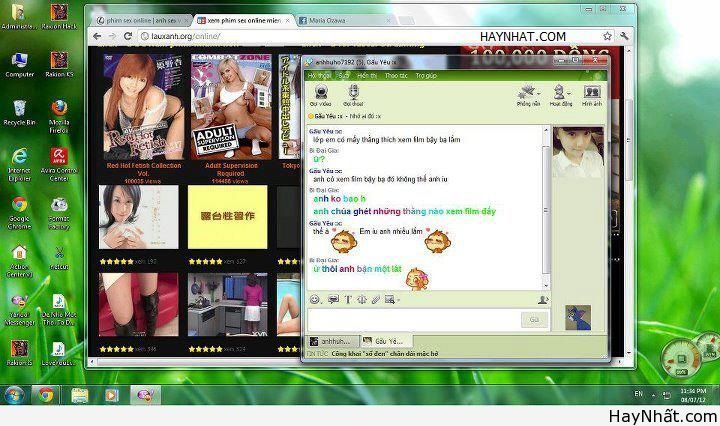Select the Internet Explorer desktop icon
This screenshot has height=426, width=720.
(19, 165)
